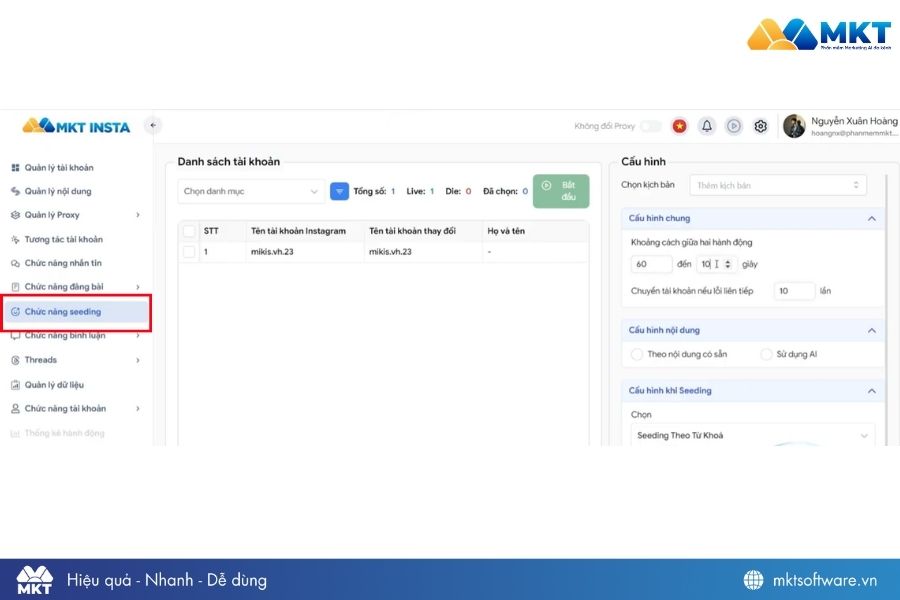Open Tương tác tài khoản menu item
Viewport: 900px width, 600px height.
[x=63, y=239]
